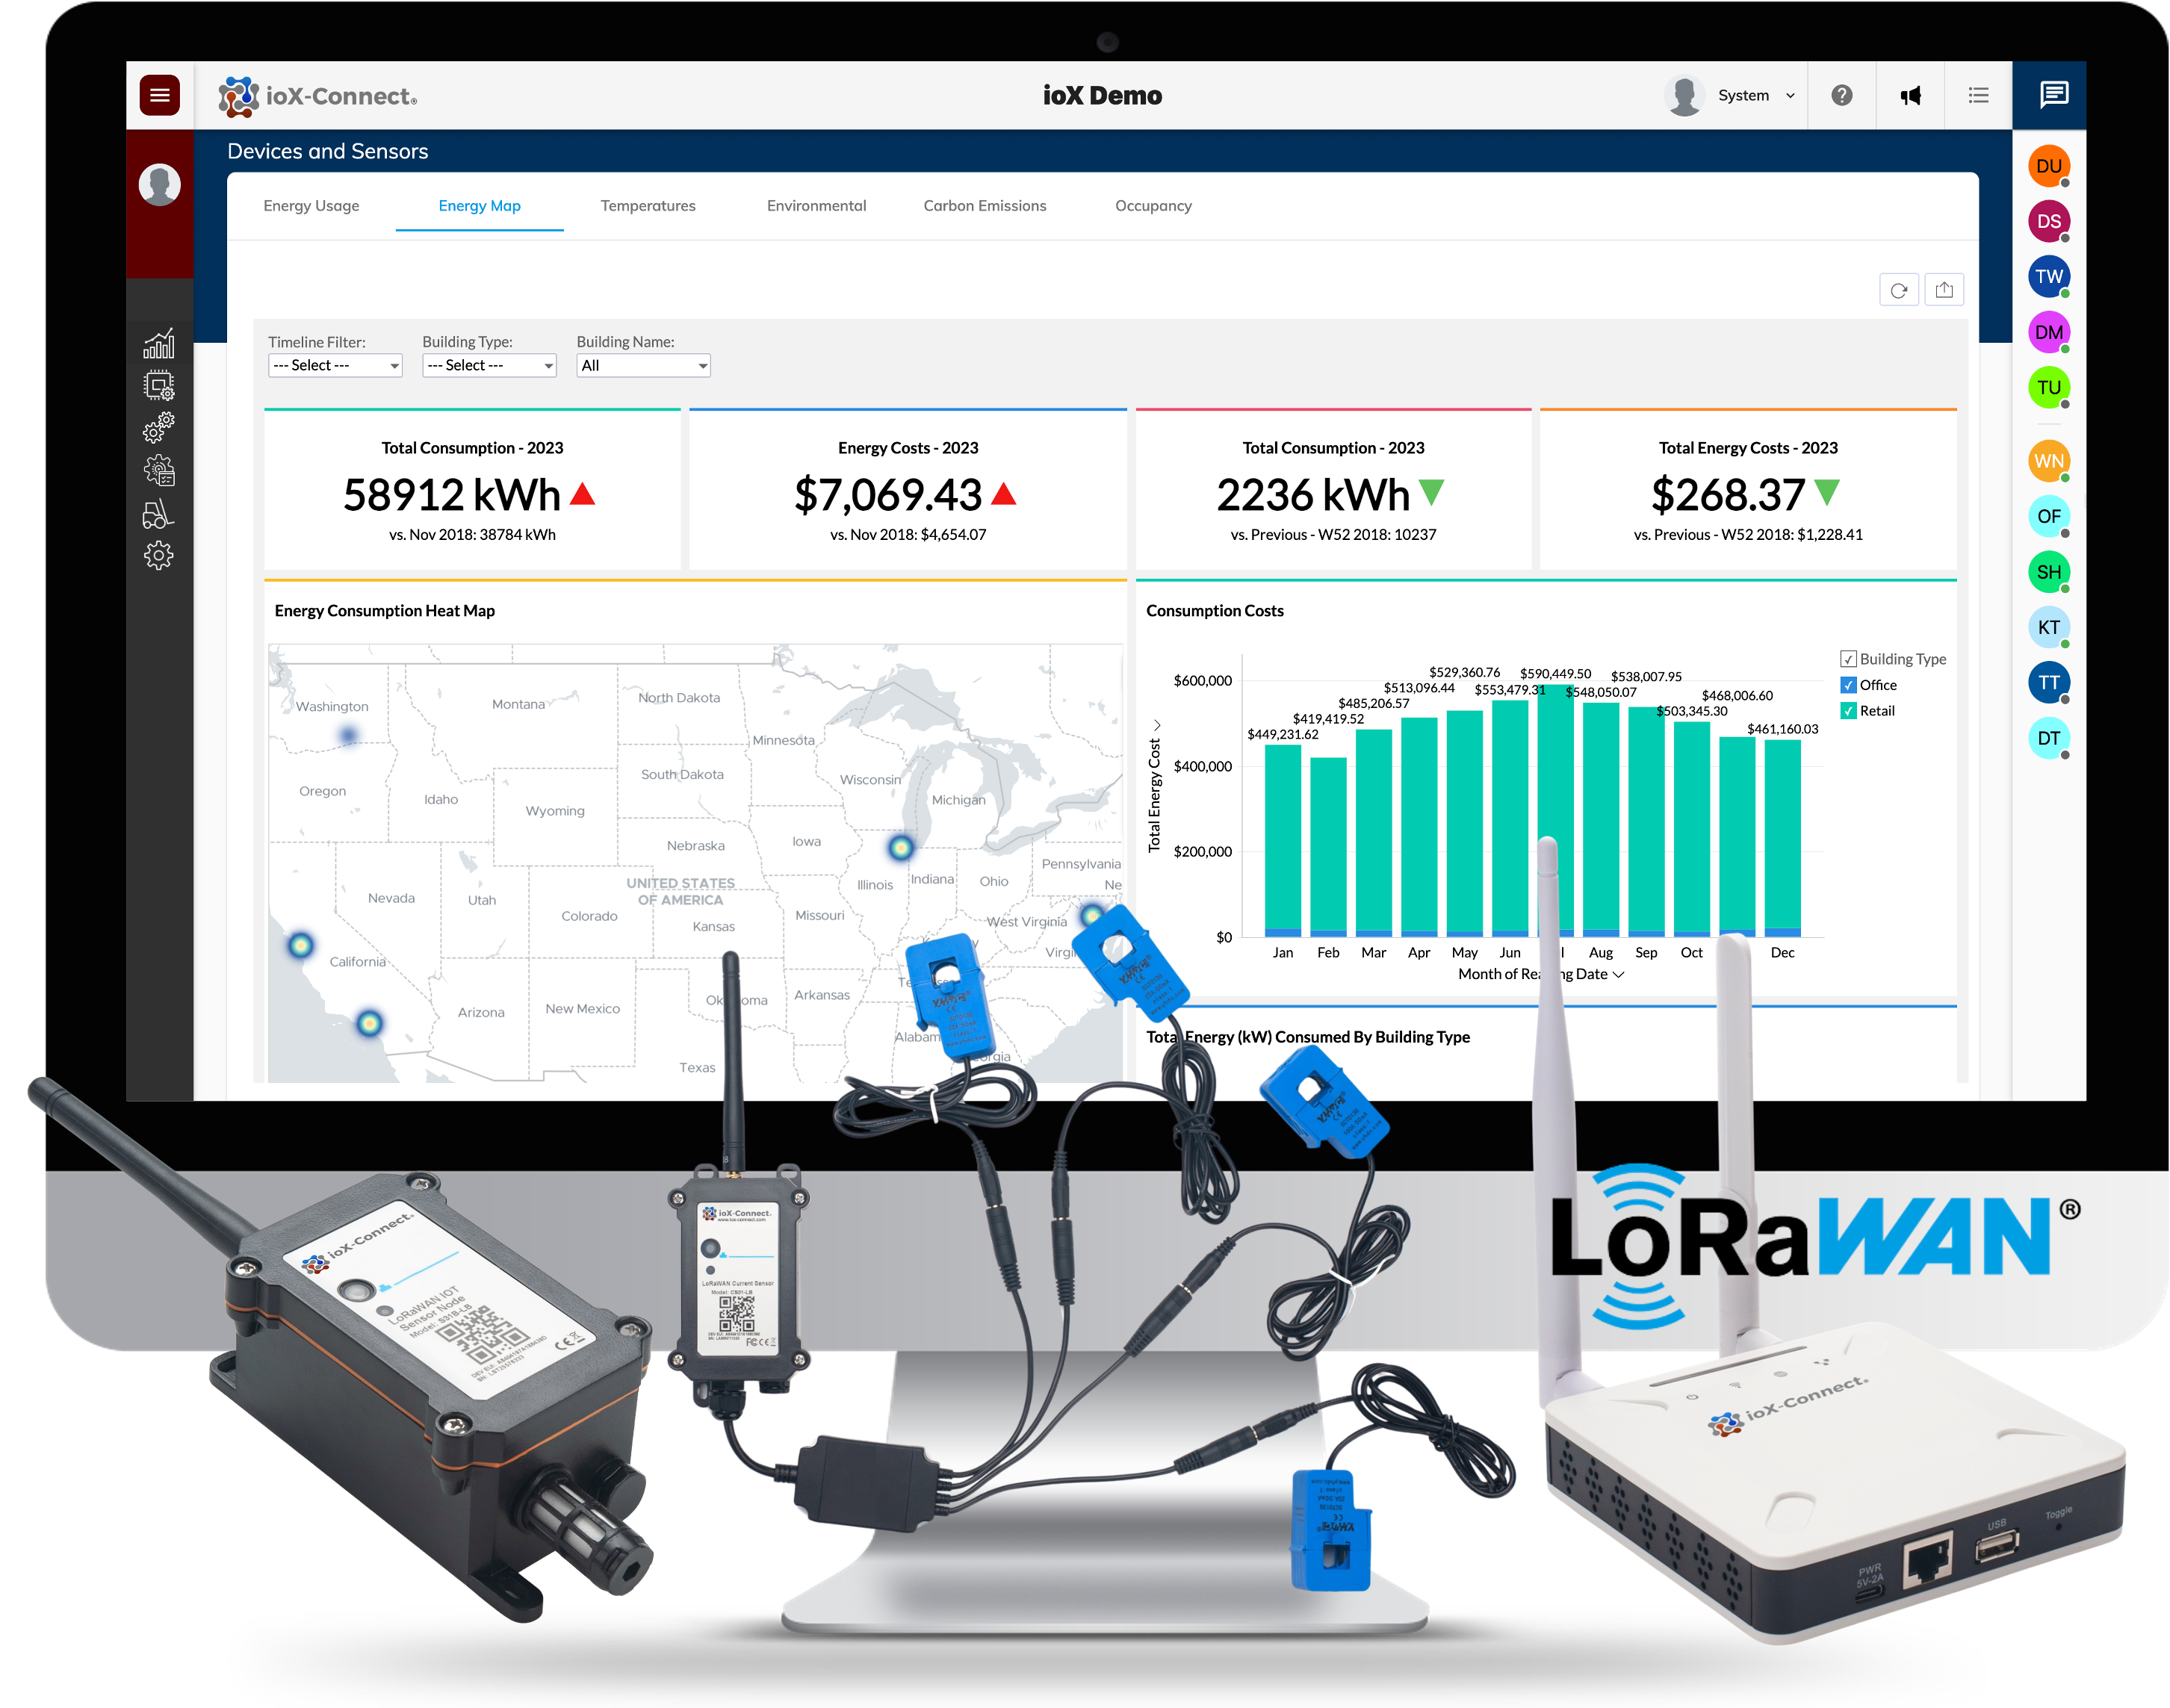Select the analytics chart icon in the left sidebar
The image size is (2170, 1708).
pos(160,342)
